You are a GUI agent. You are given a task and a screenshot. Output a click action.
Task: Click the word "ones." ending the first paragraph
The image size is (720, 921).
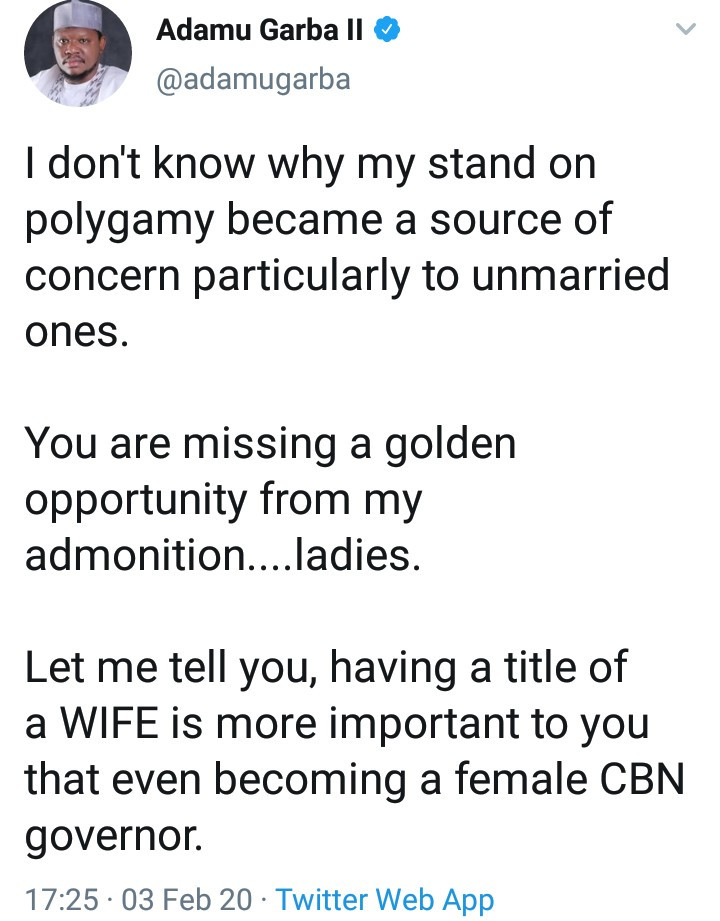click(76, 332)
